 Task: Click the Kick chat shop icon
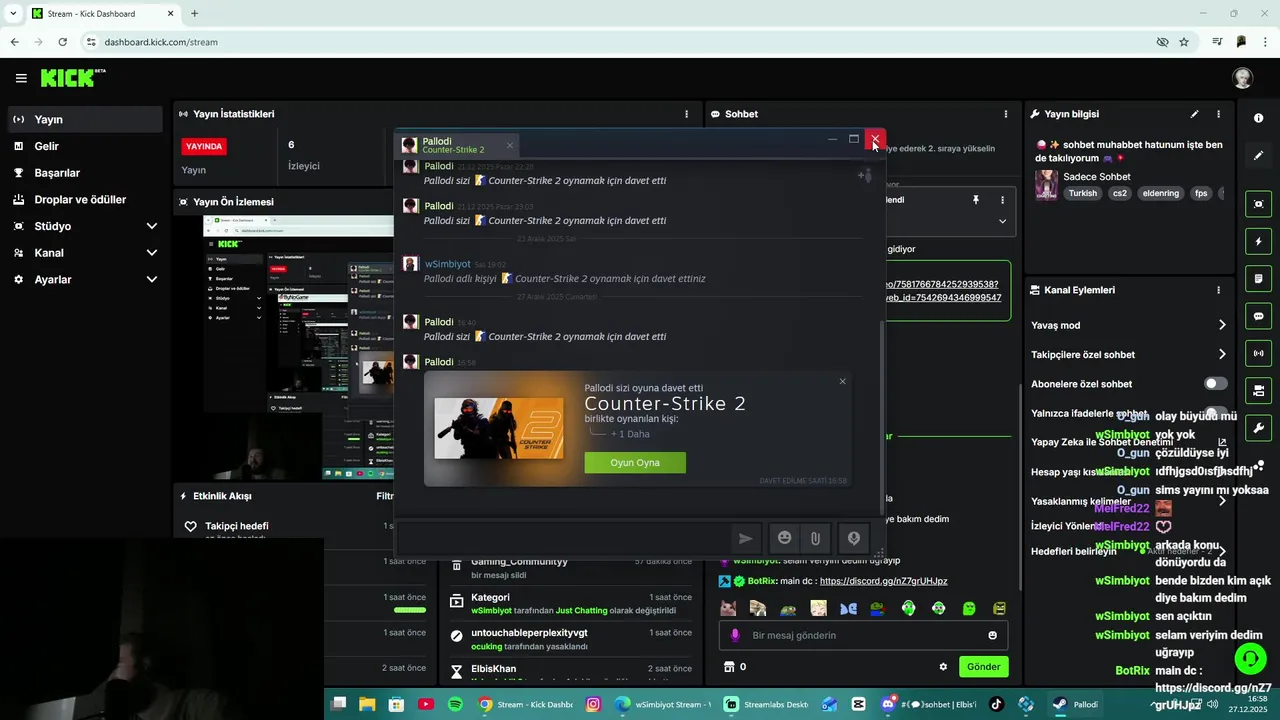pyautogui.click(x=729, y=667)
